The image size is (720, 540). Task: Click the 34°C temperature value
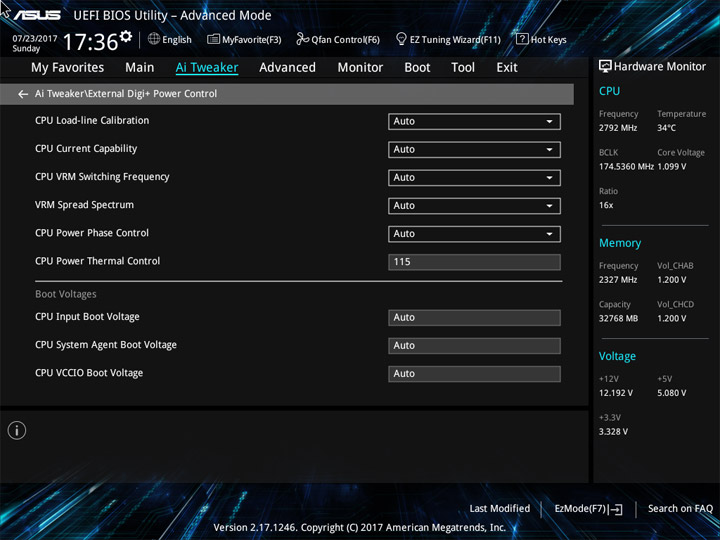[666, 128]
